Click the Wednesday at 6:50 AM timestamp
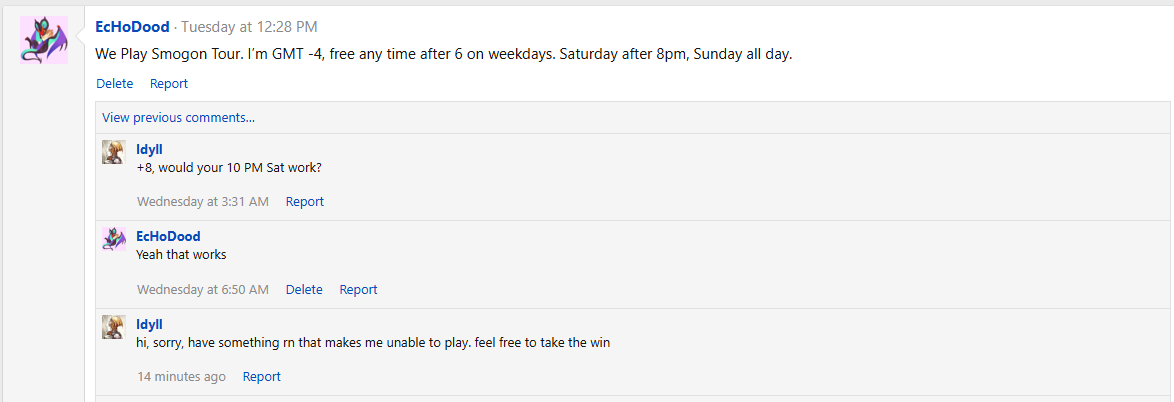The height and width of the screenshot is (402, 1174). pos(203,289)
